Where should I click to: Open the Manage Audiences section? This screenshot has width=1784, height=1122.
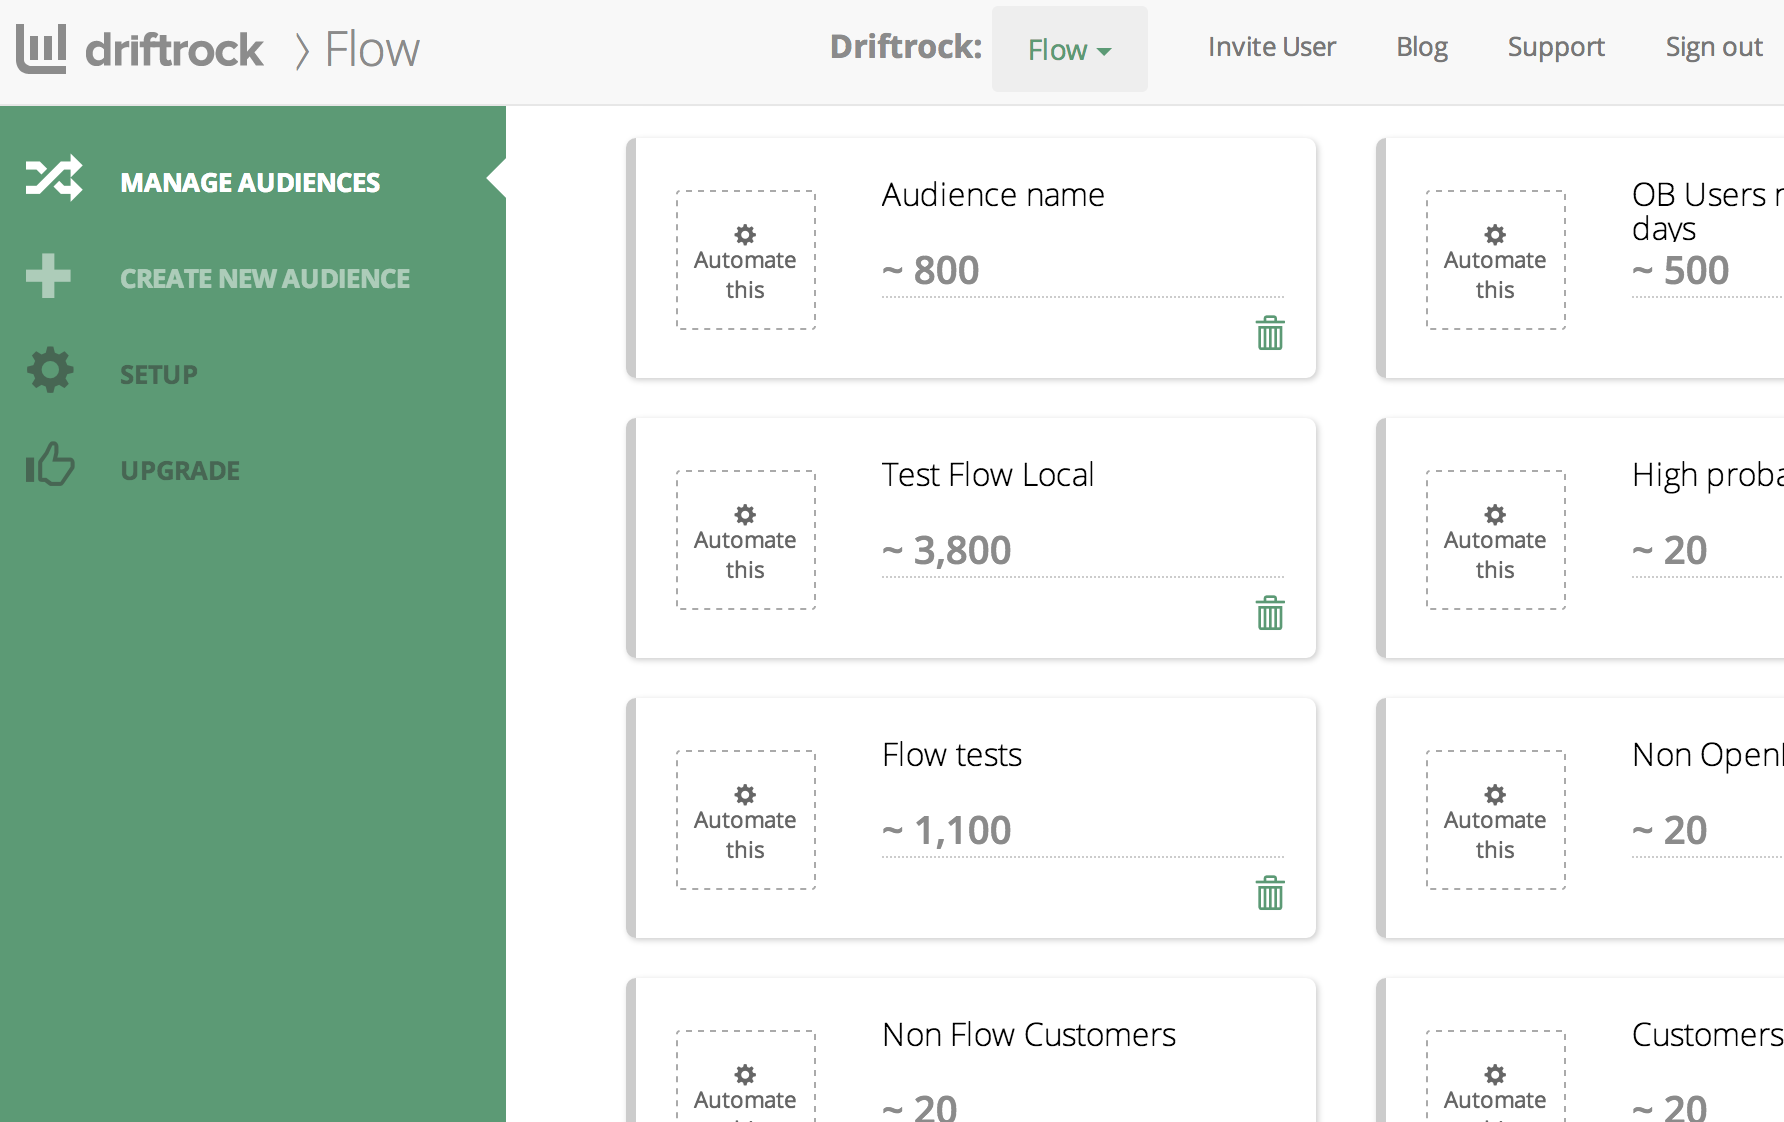(x=250, y=182)
